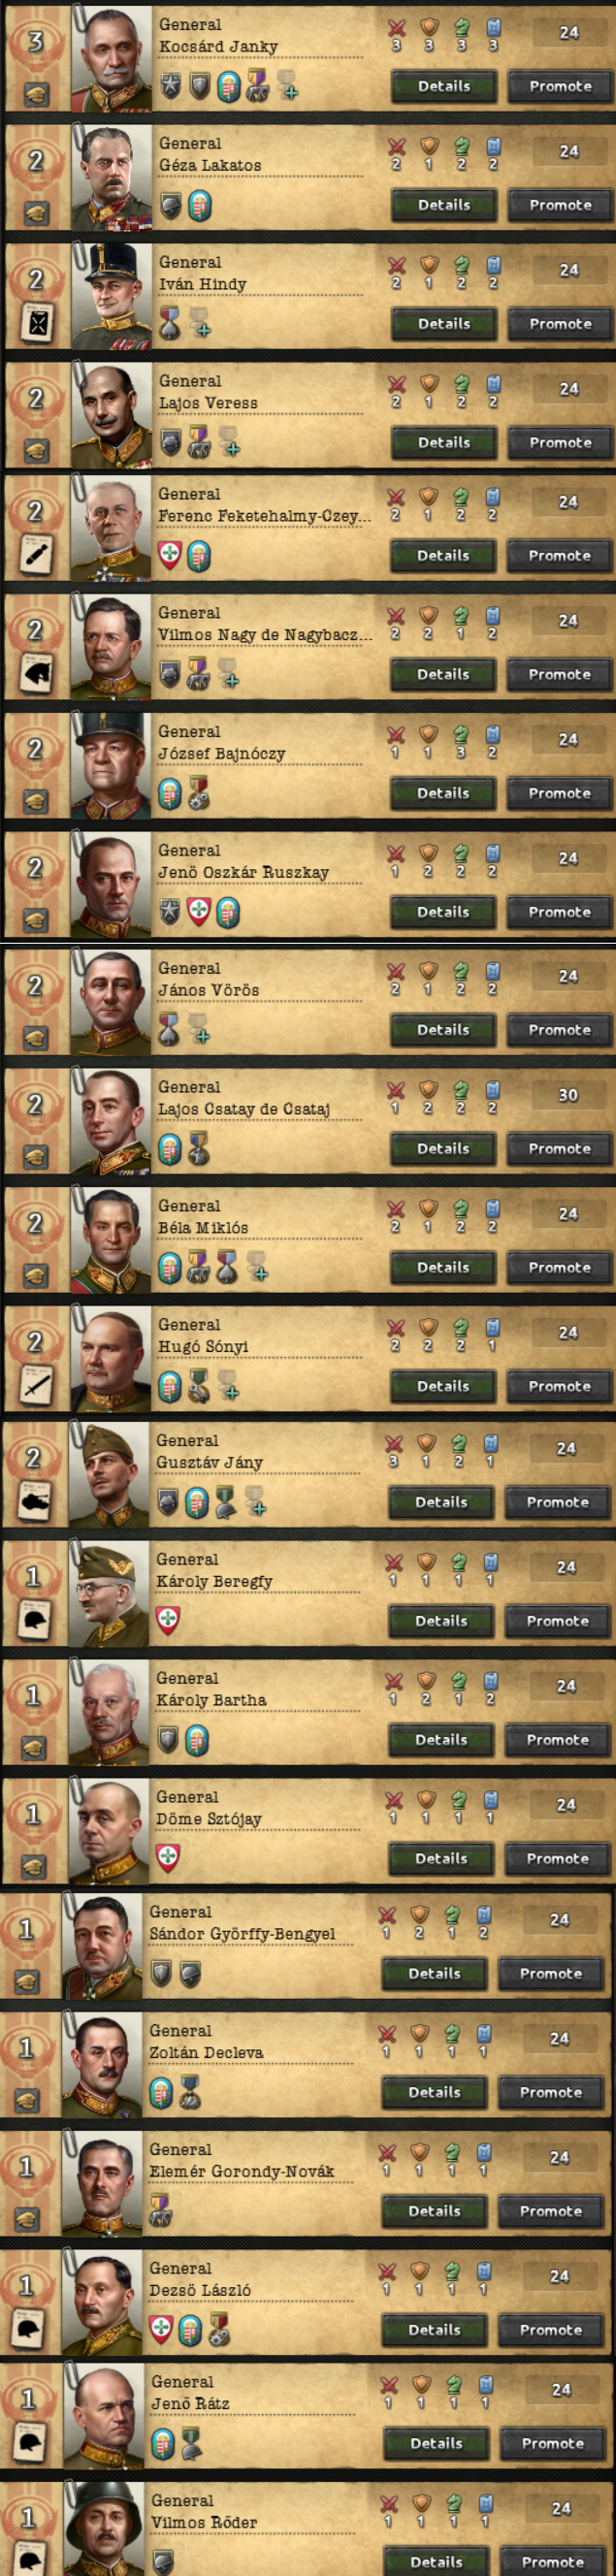The height and width of the screenshot is (2576, 616).
Task: Click Károly Beregfy's helmet assignment icon
Action: coord(35,1620)
